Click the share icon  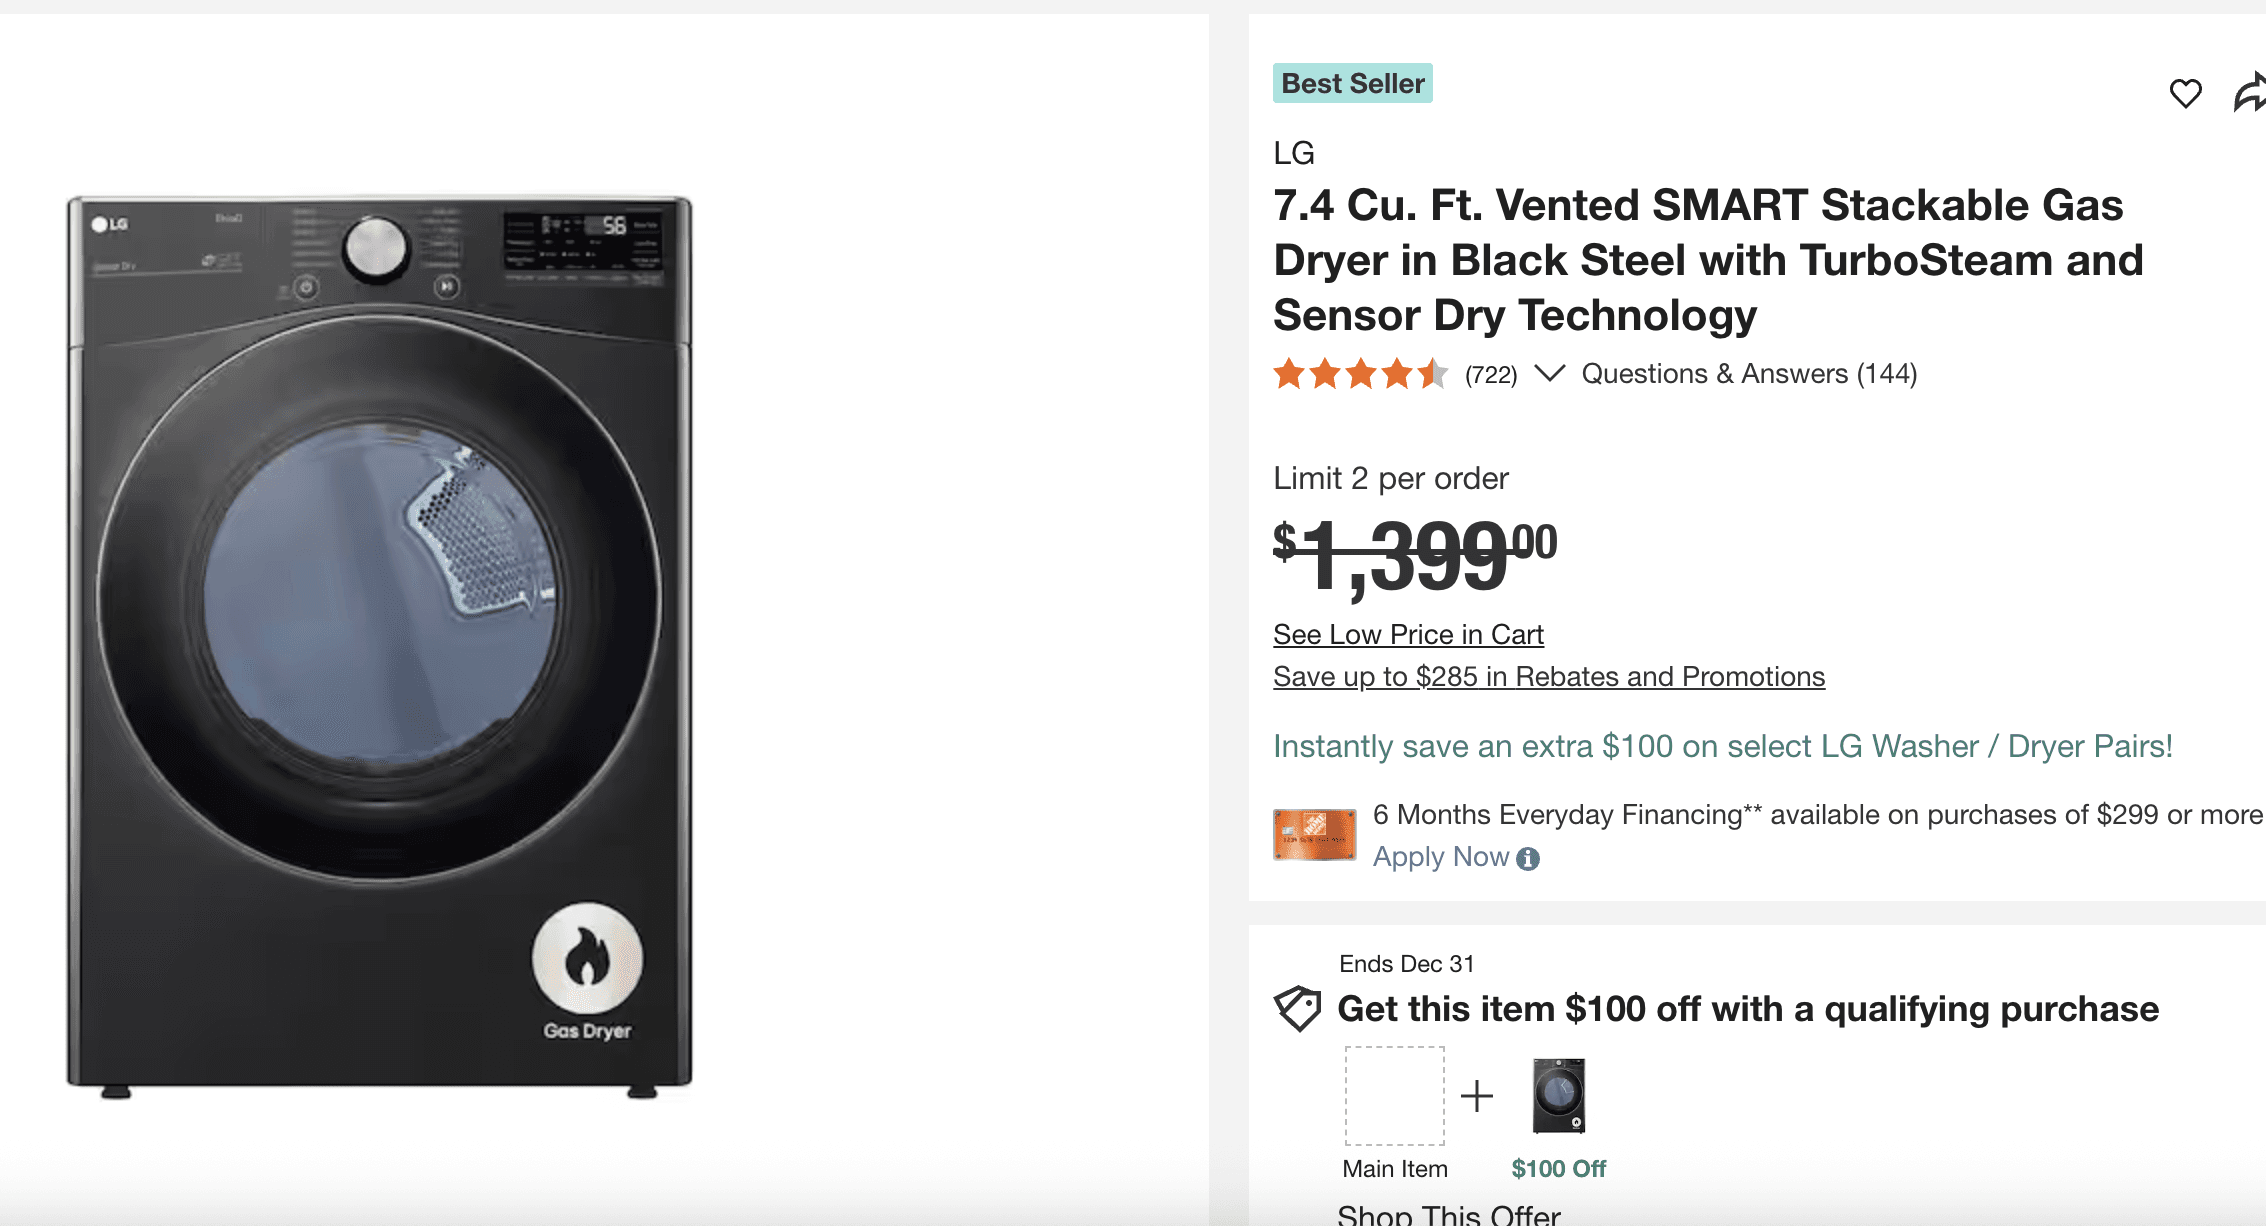[x=2251, y=93]
